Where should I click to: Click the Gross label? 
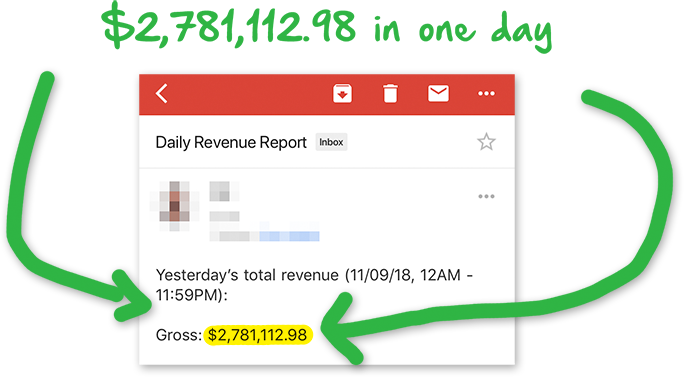179,335
